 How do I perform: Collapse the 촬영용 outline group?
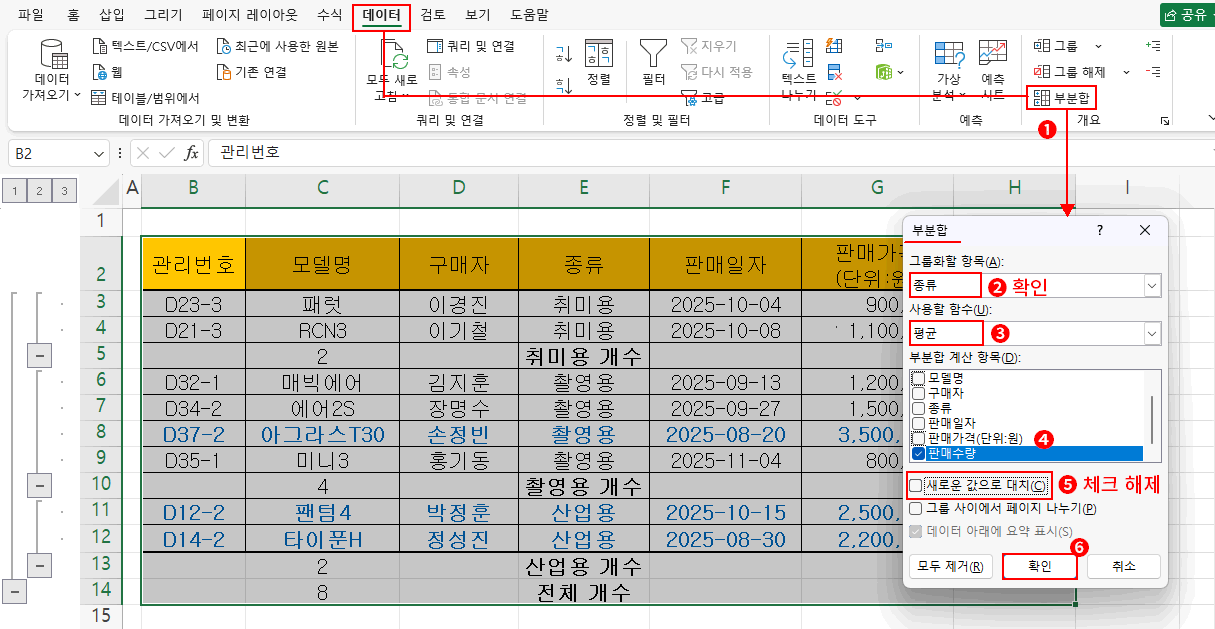[39, 485]
